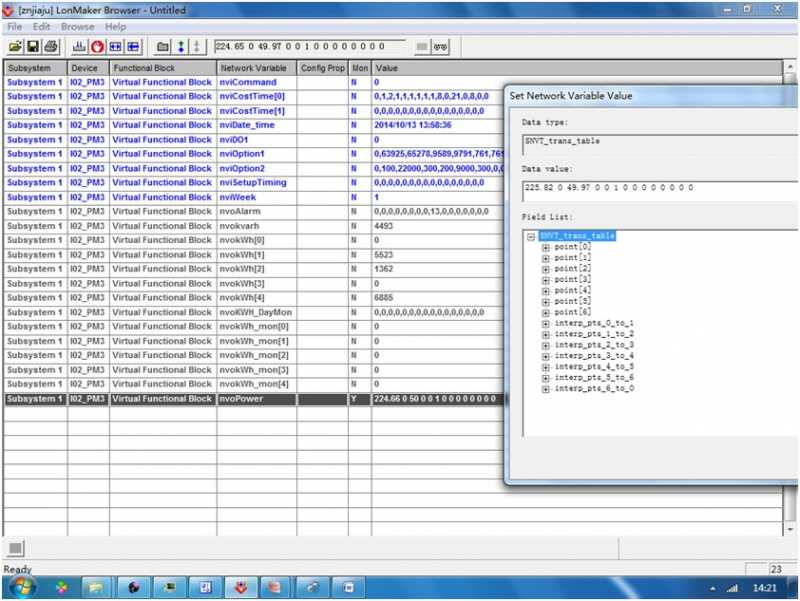Screen dimensions: 800x601
Task: Open the Edit menu
Action: click(41, 27)
